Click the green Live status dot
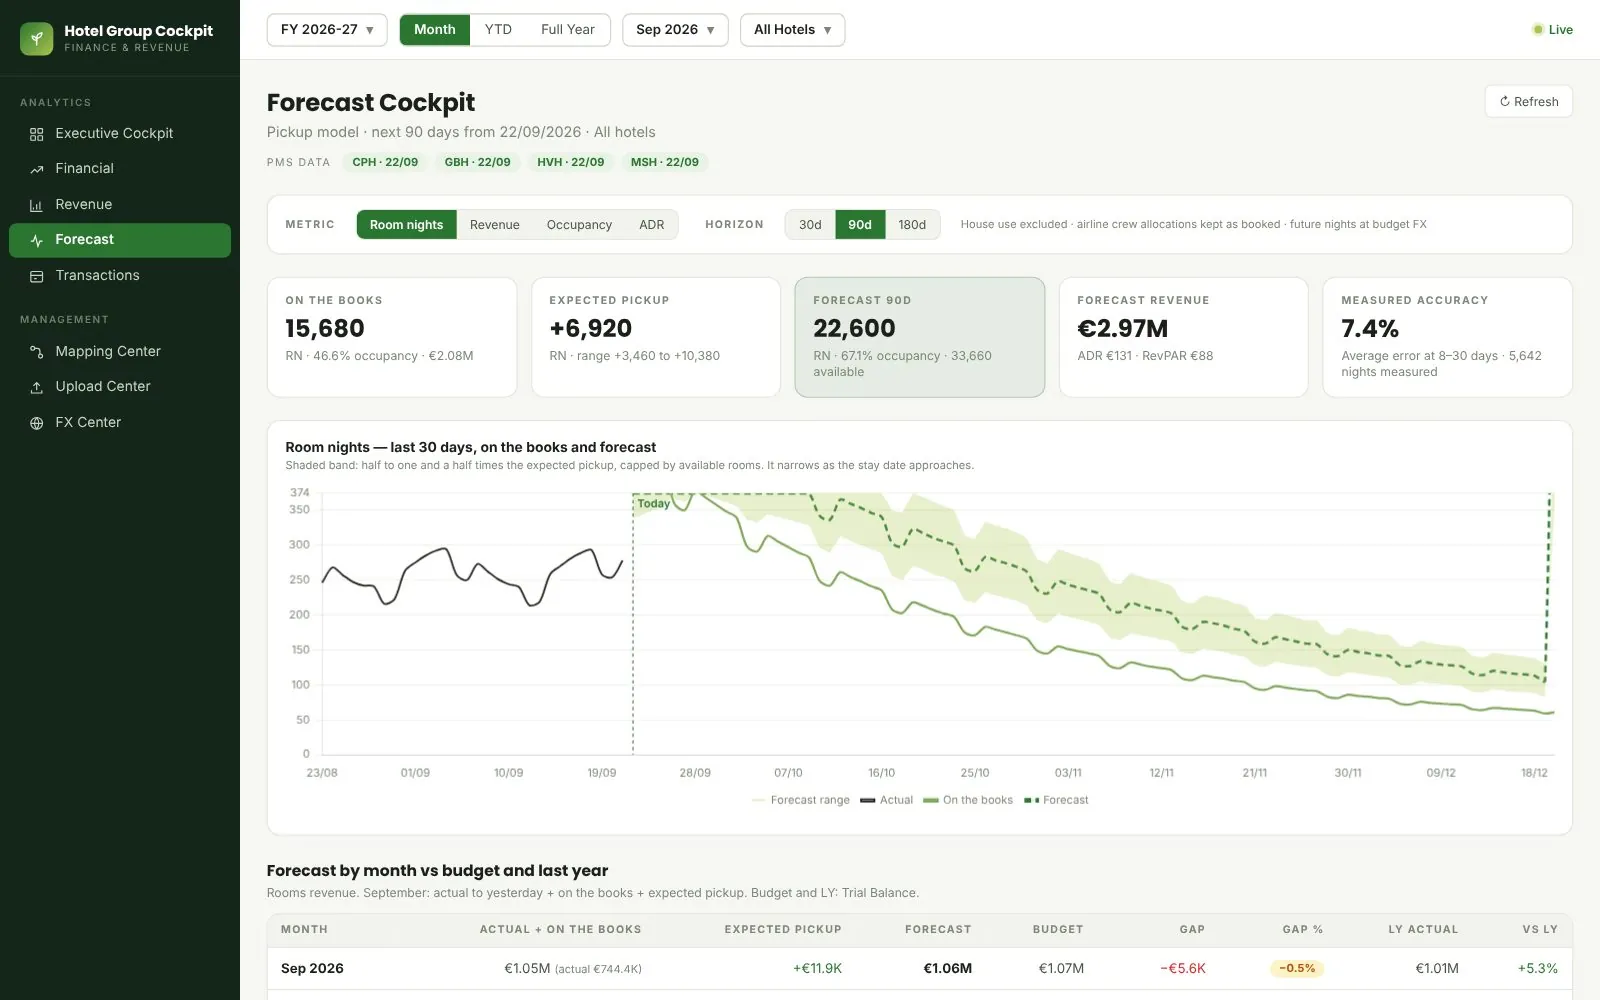 click(1538, 30)
